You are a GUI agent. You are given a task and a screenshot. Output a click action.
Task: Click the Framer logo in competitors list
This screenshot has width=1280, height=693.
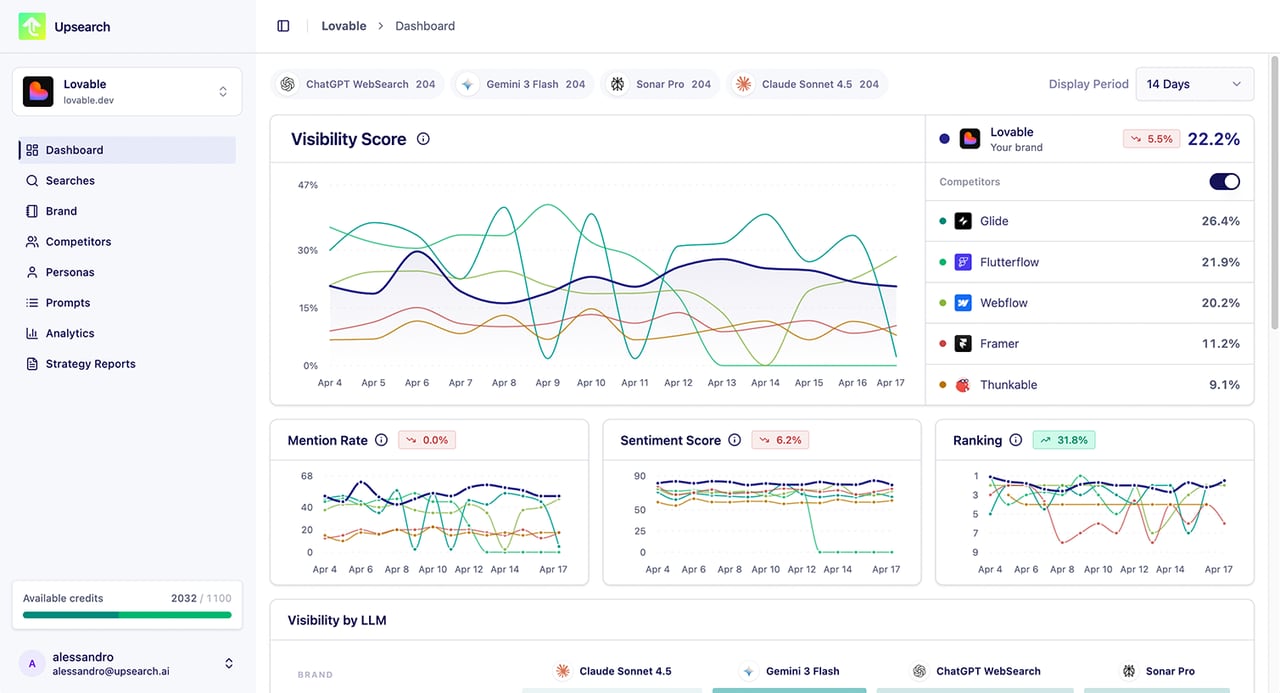click(x=963, y=344)
